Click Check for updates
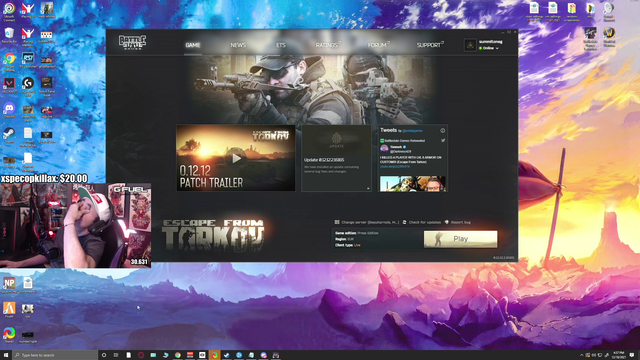 pos(422,222)
